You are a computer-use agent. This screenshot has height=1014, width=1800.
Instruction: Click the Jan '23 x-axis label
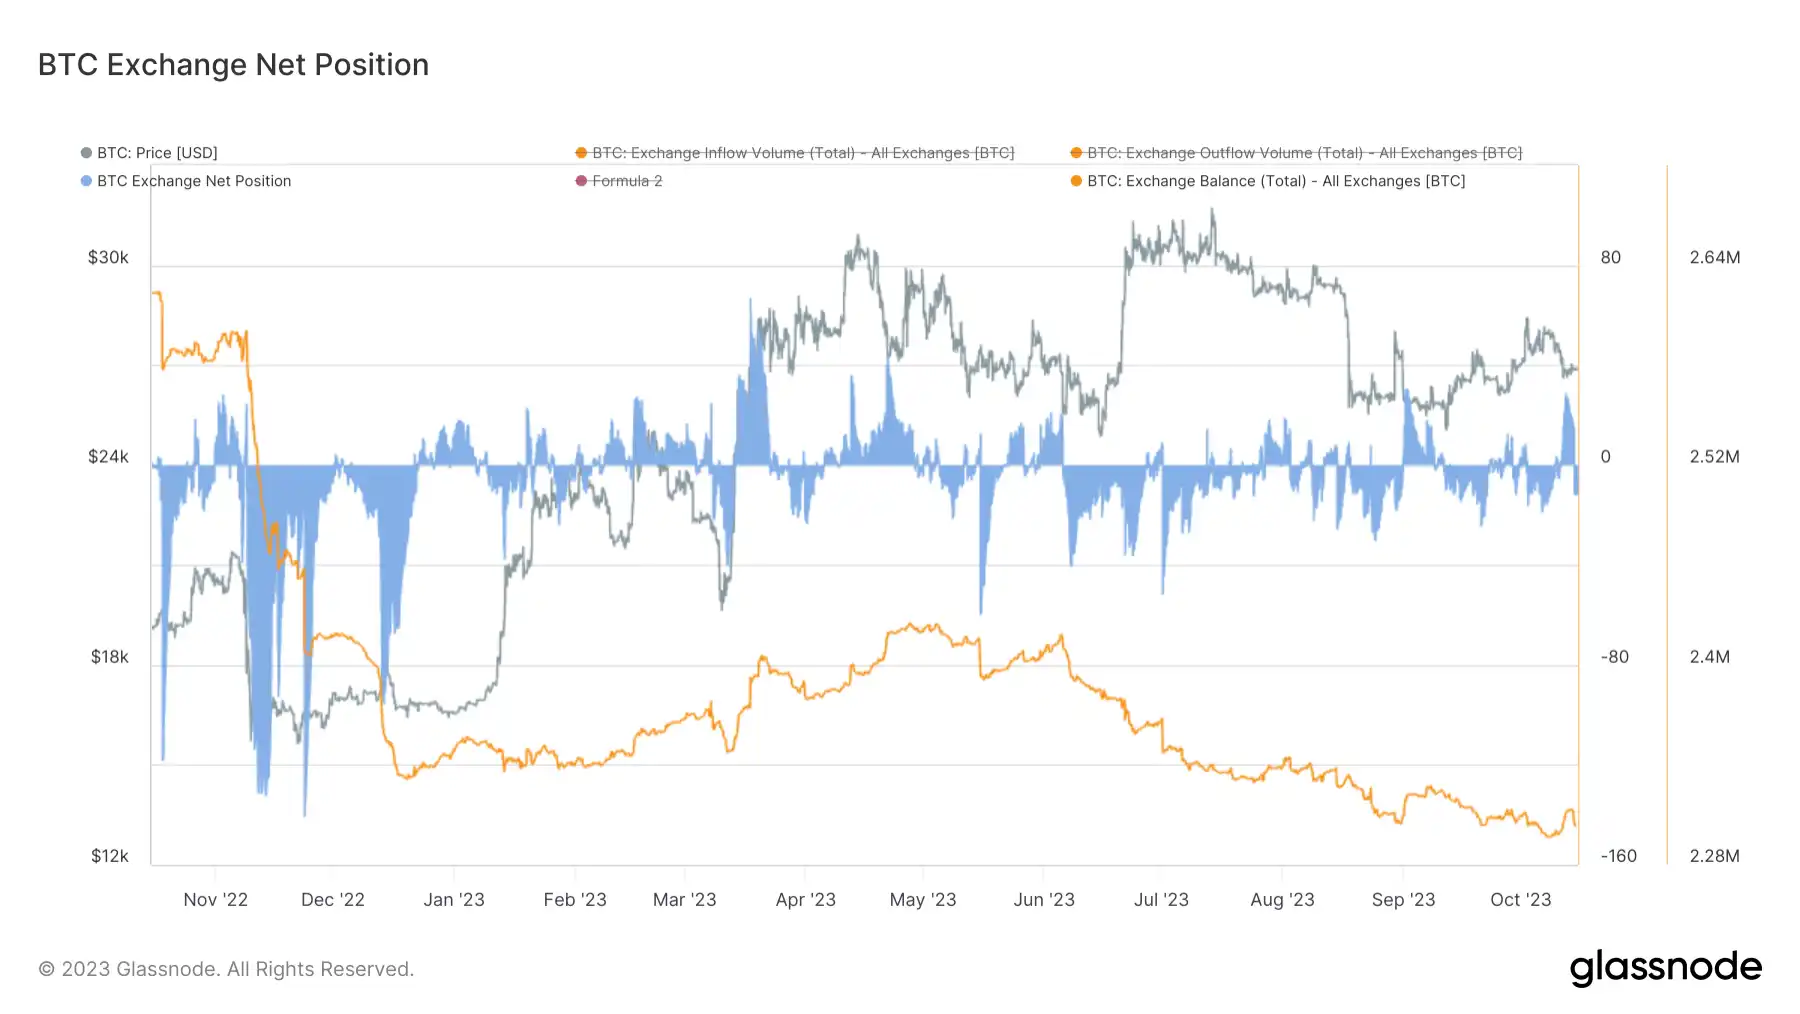coord(454,900)
